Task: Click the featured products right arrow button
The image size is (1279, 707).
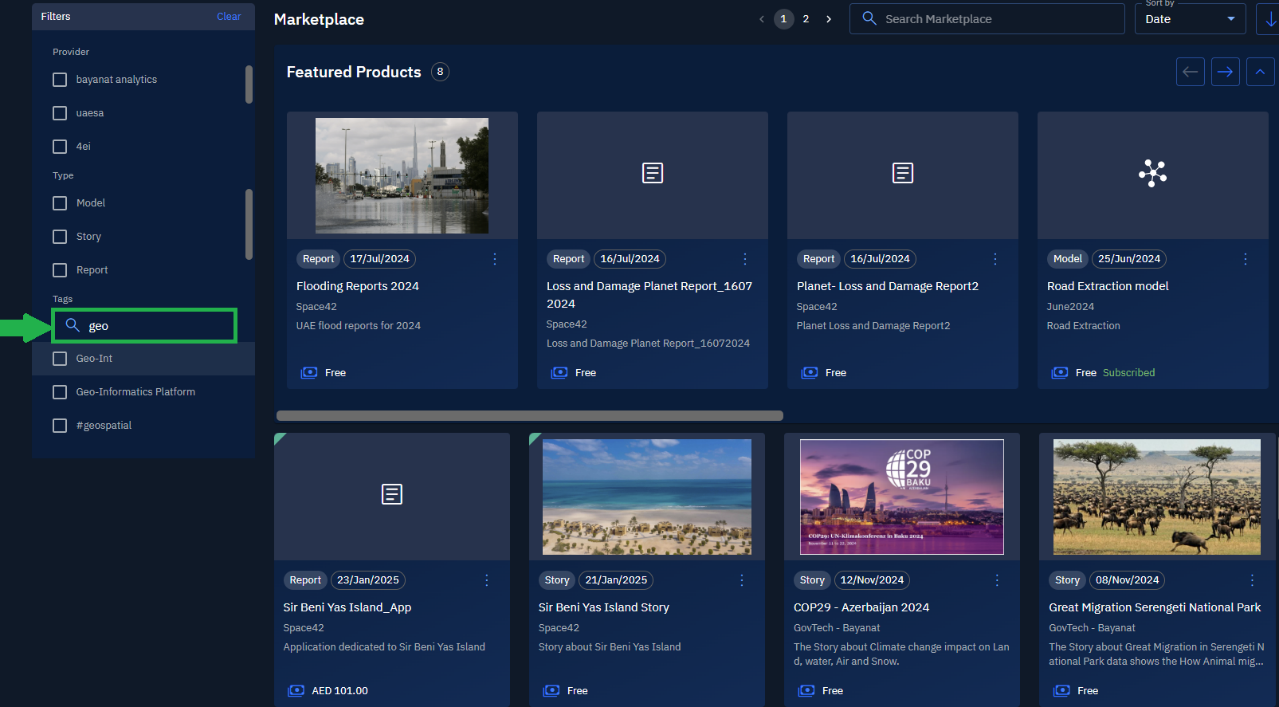Action: [1225, 71]
